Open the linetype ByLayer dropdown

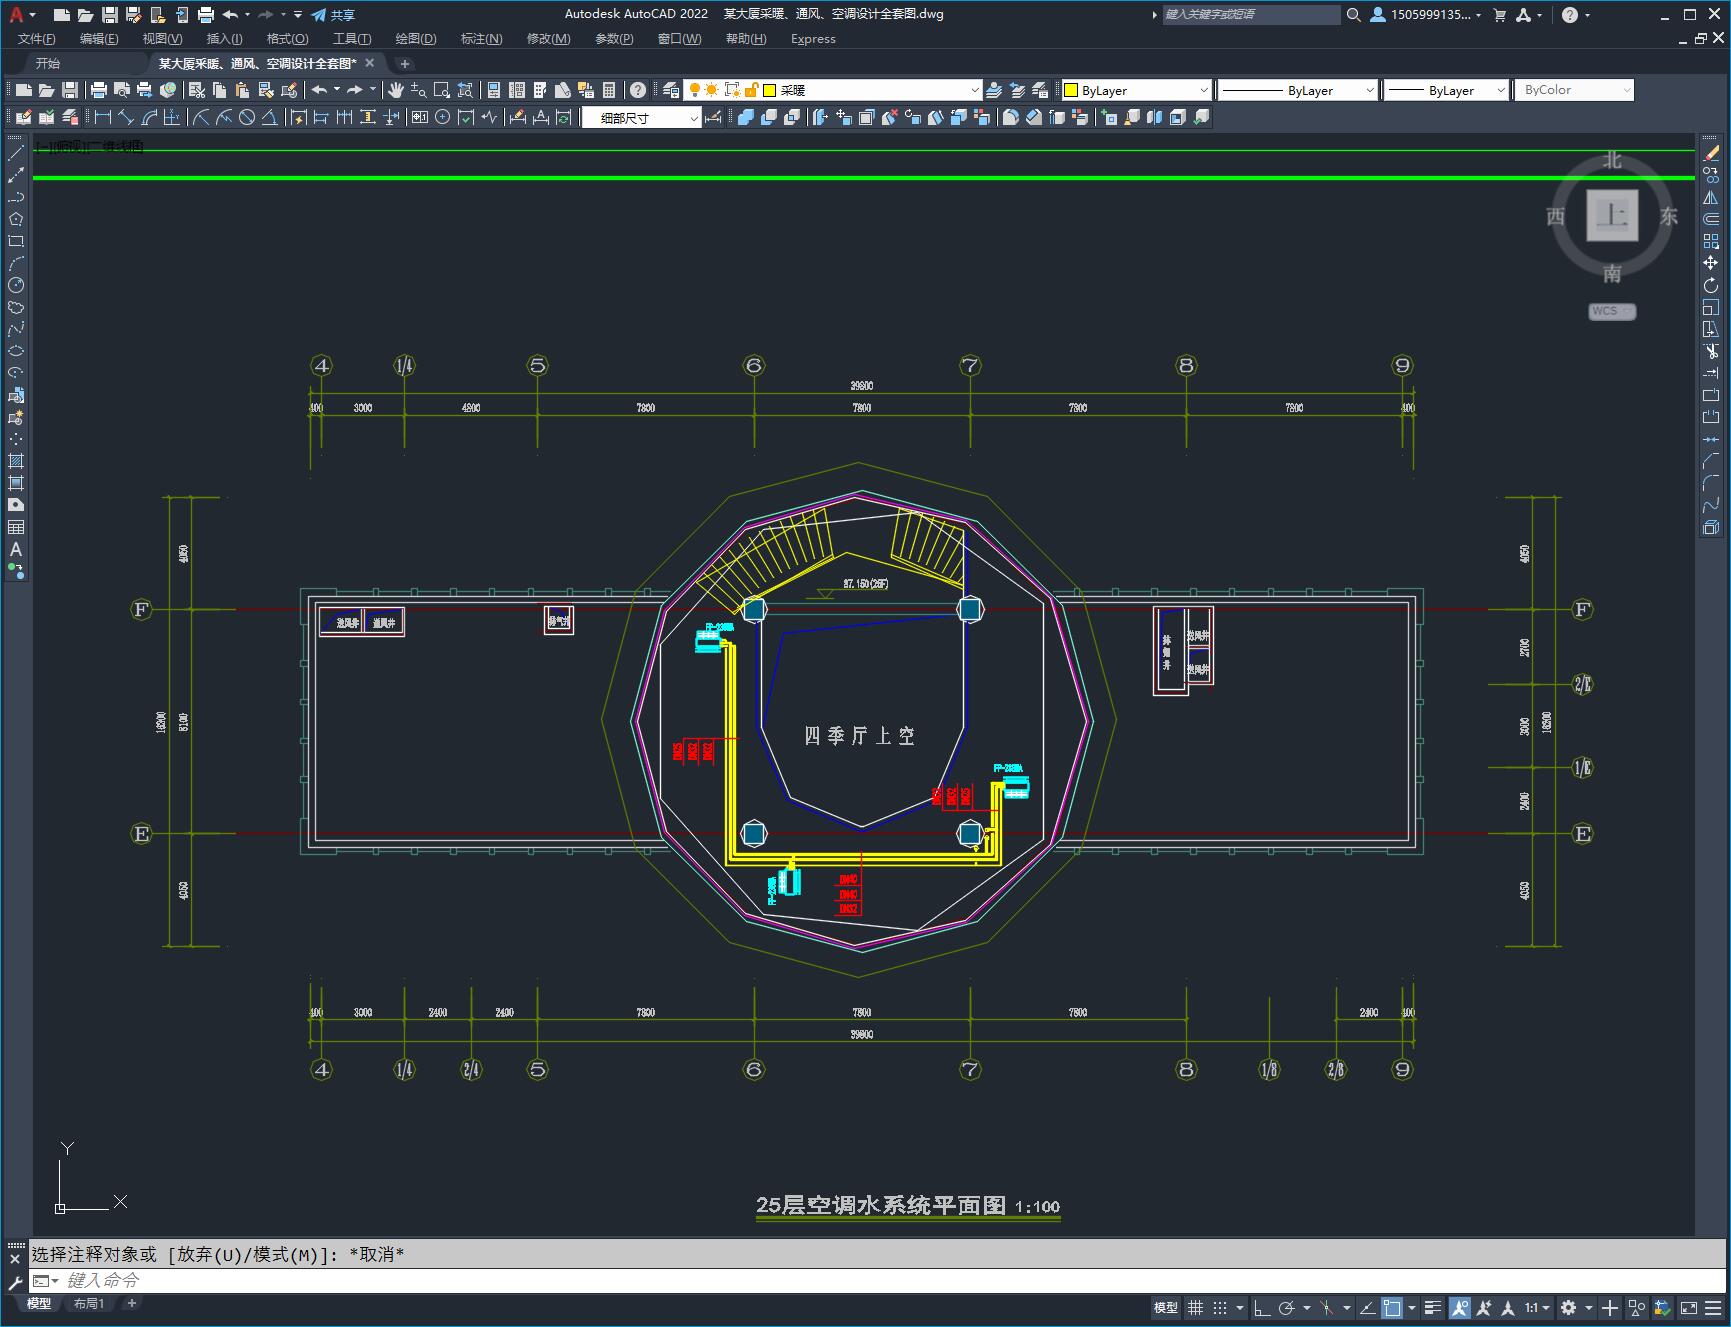1369,90
